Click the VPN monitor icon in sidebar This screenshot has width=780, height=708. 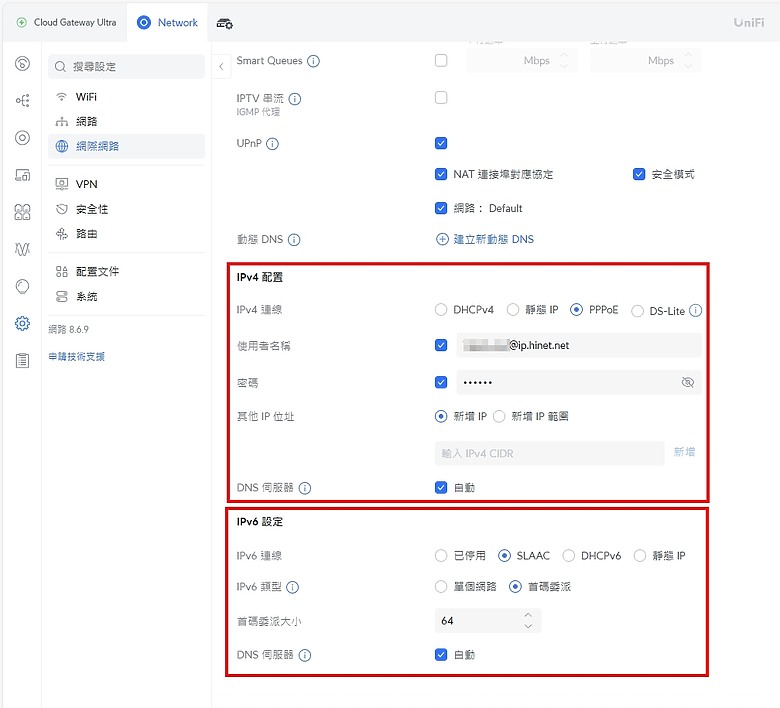[62, 184]
